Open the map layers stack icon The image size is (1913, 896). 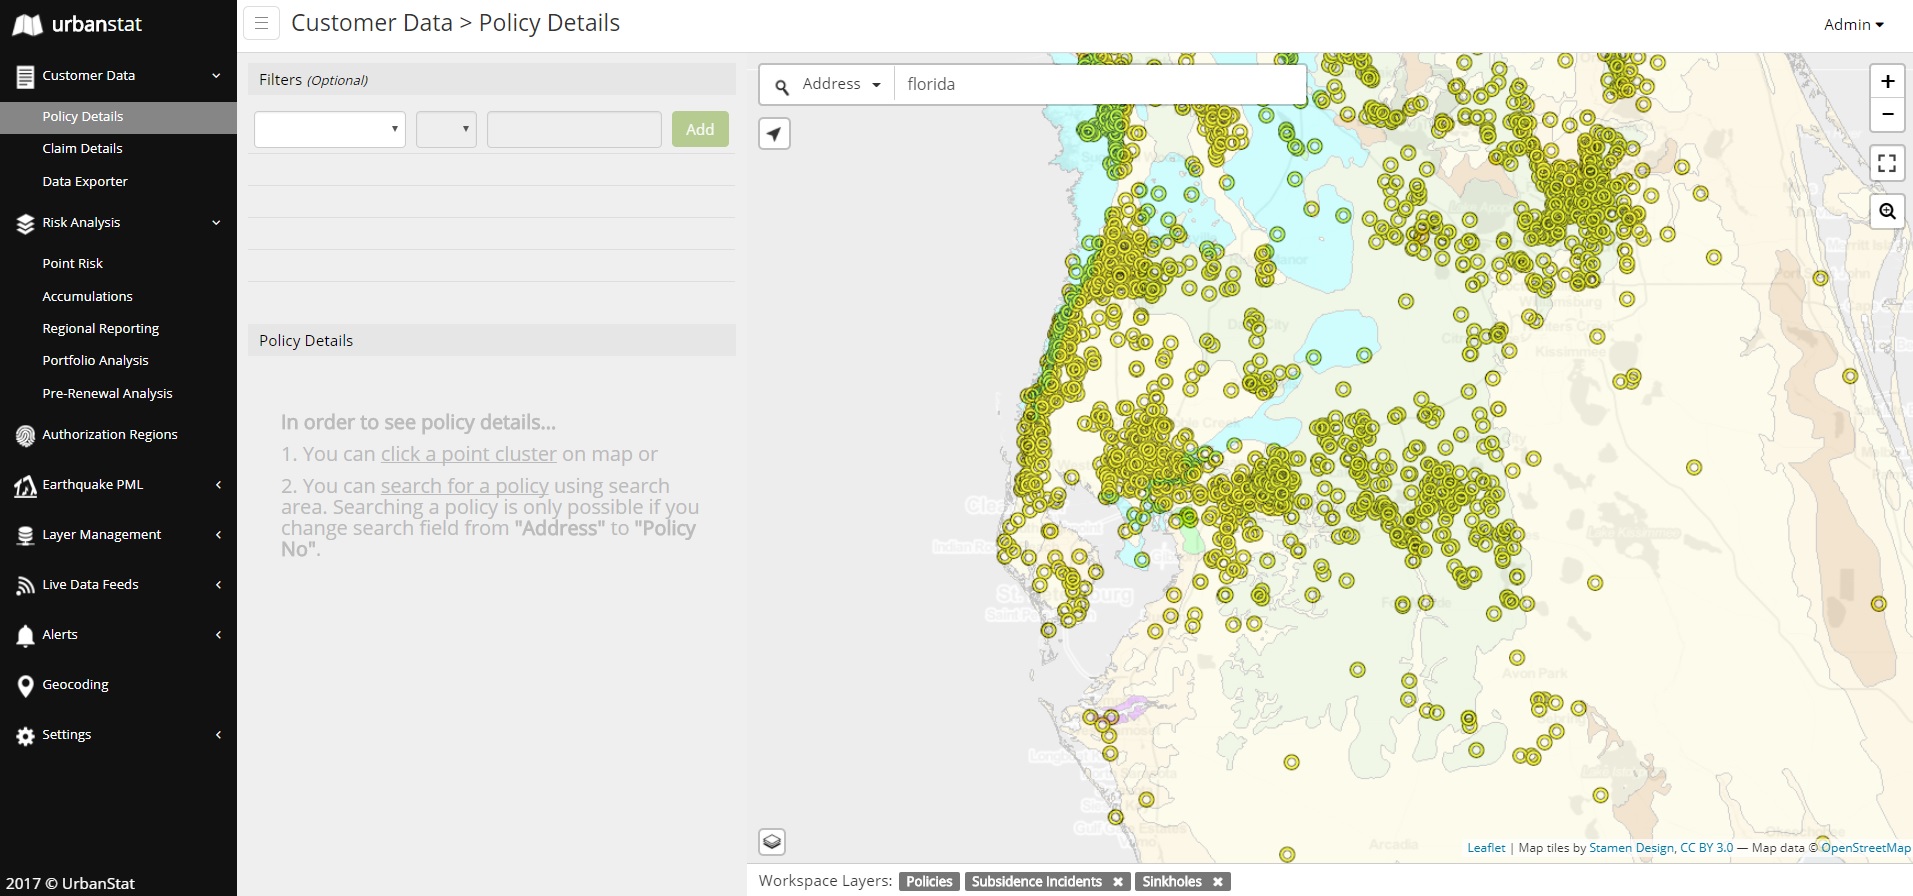pos(772,842)
